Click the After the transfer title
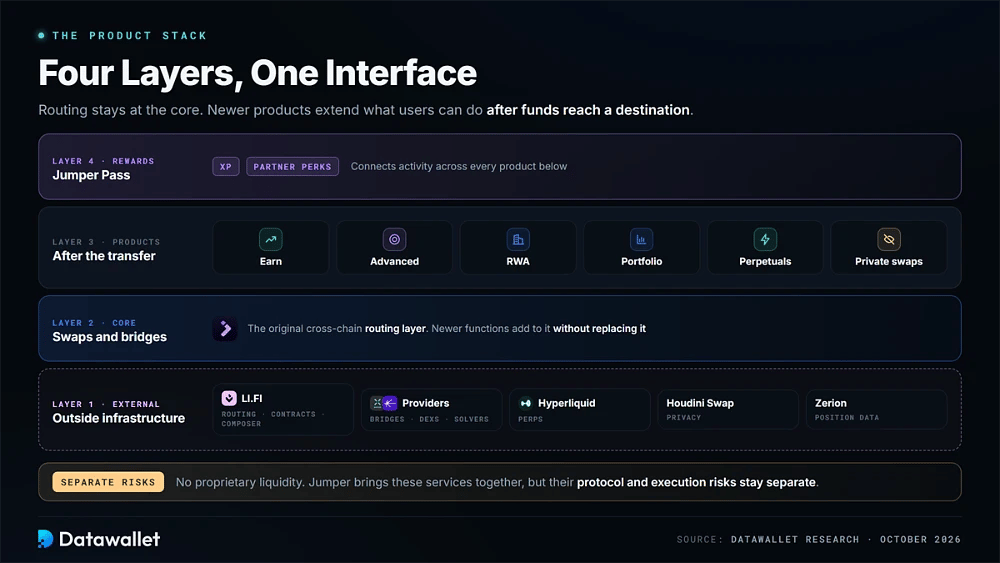Viewport: 1000px width, 563px height. pos(104,256)
